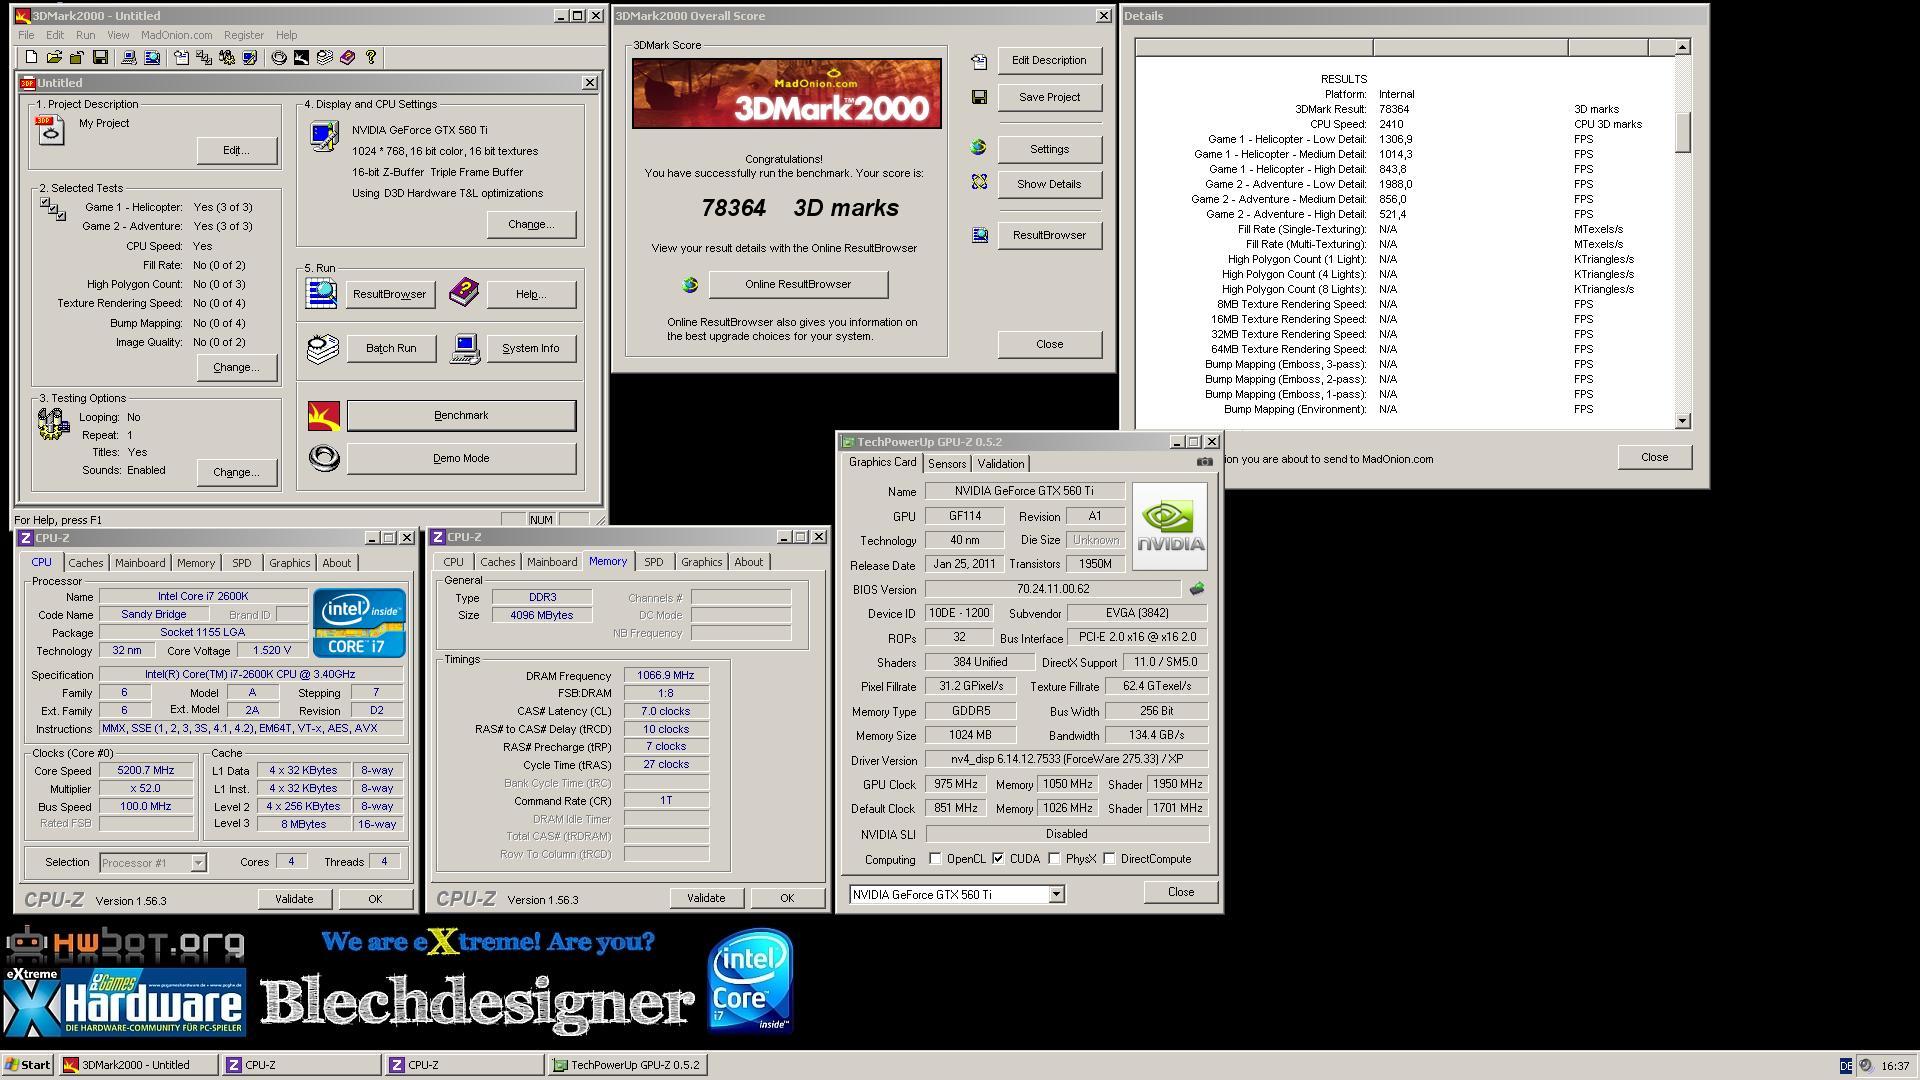Click the scroll down arrow in Details window
The image size is (1920, 1080).
point(1682,421)
